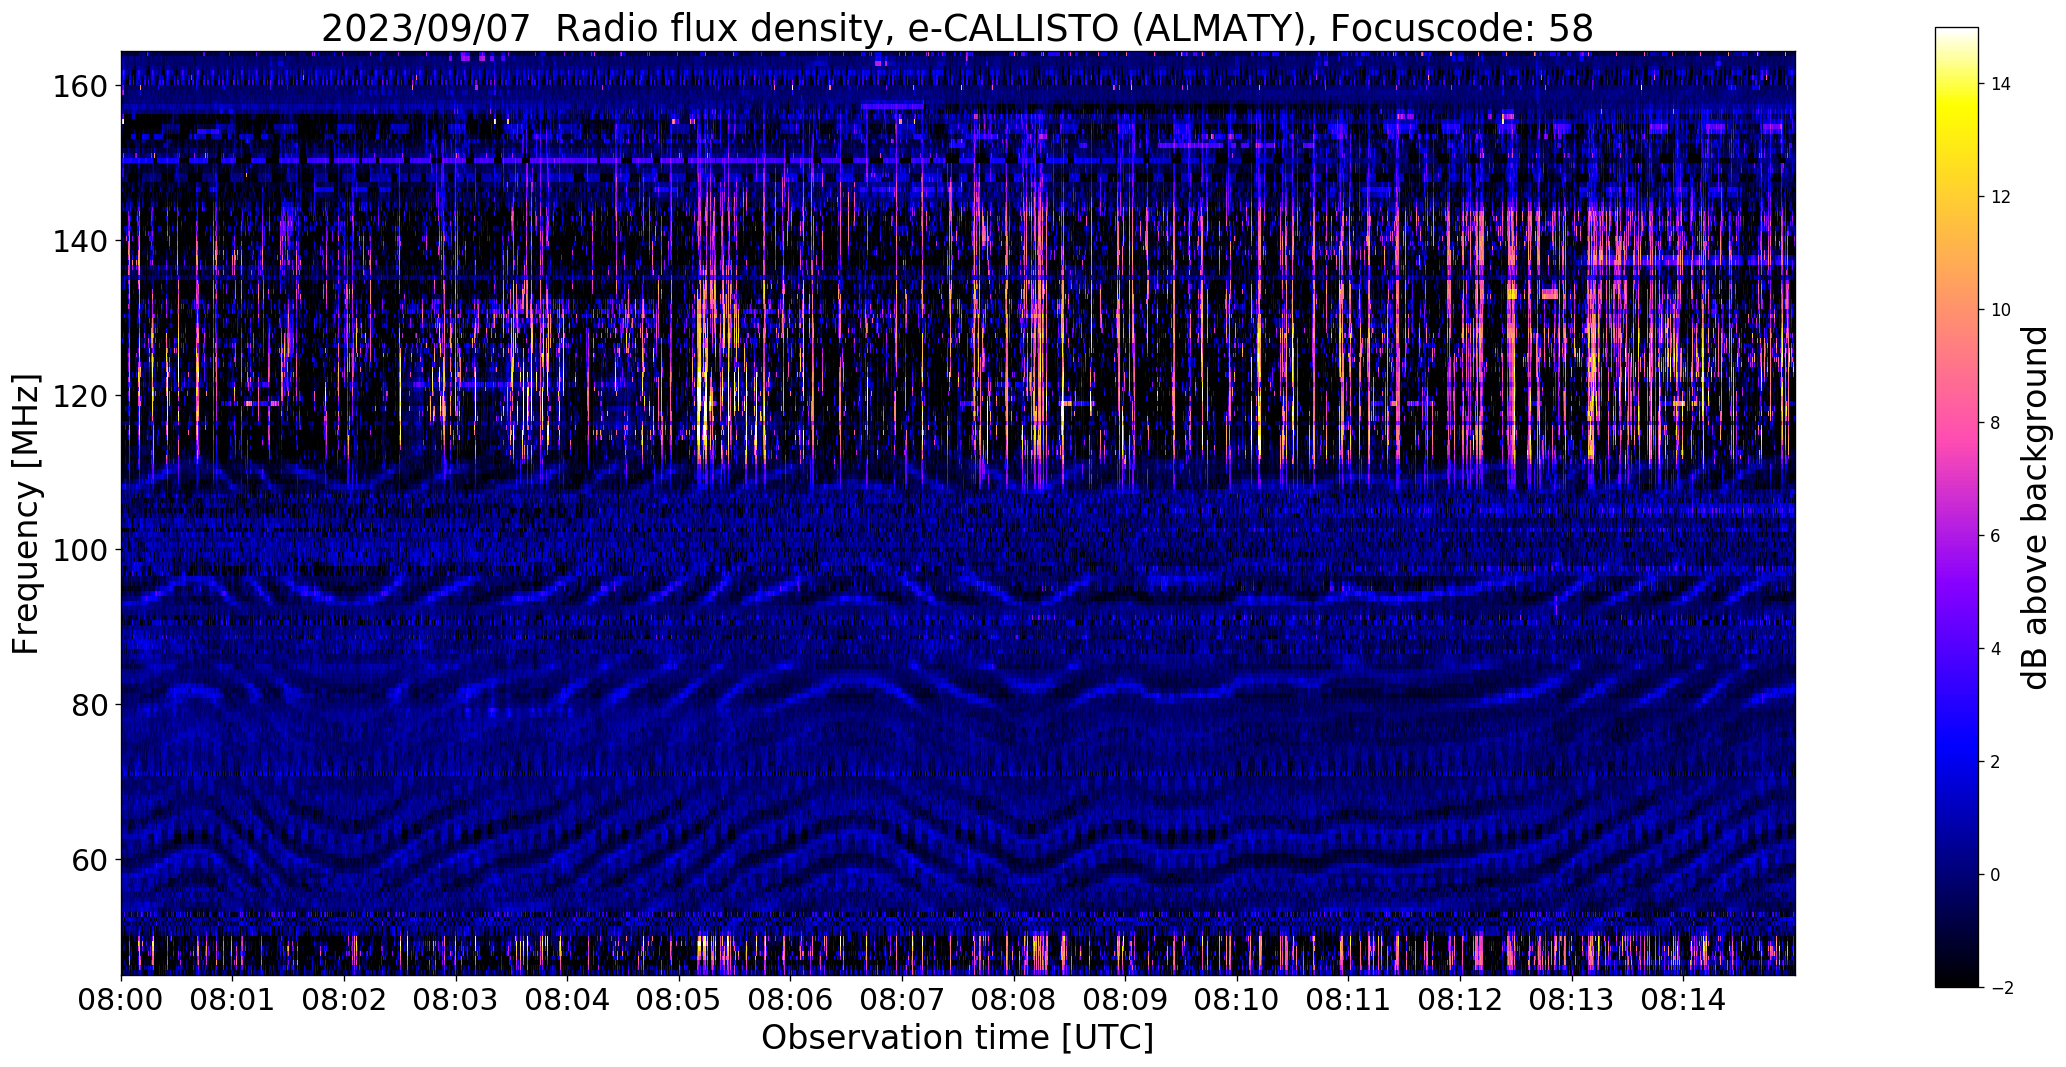Viewport: 2066px width, 1067px height.
Task: Click the 08:06 time tick label
Action: pyautogui.click(x=791, y=1001)
